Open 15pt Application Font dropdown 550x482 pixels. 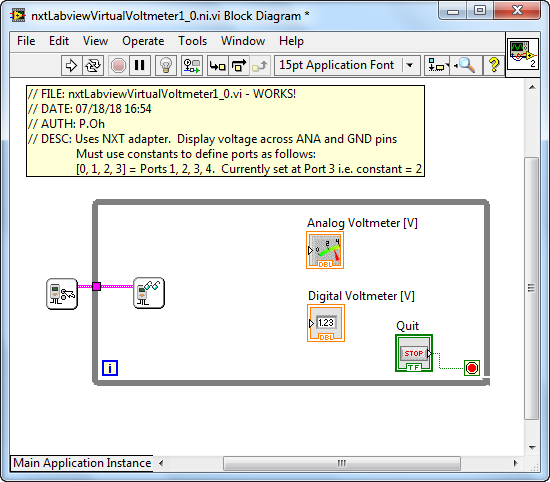(x=347, y=65)
